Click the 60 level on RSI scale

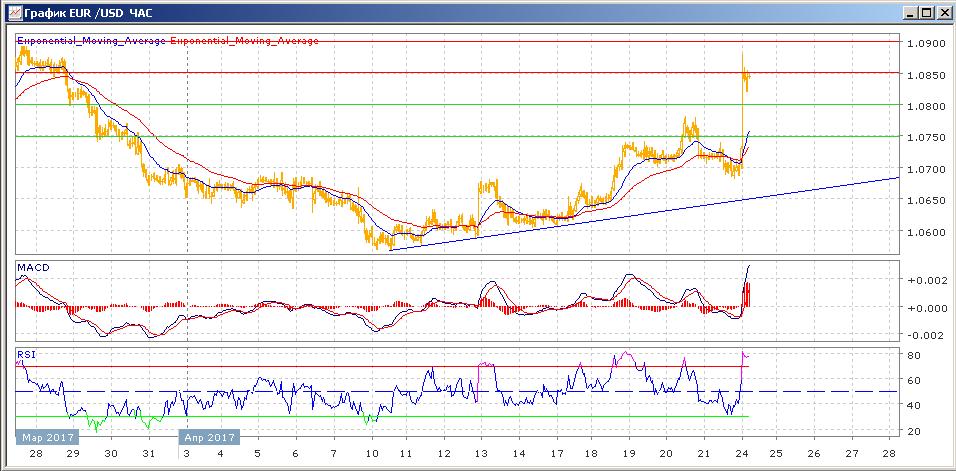[913, 380]
